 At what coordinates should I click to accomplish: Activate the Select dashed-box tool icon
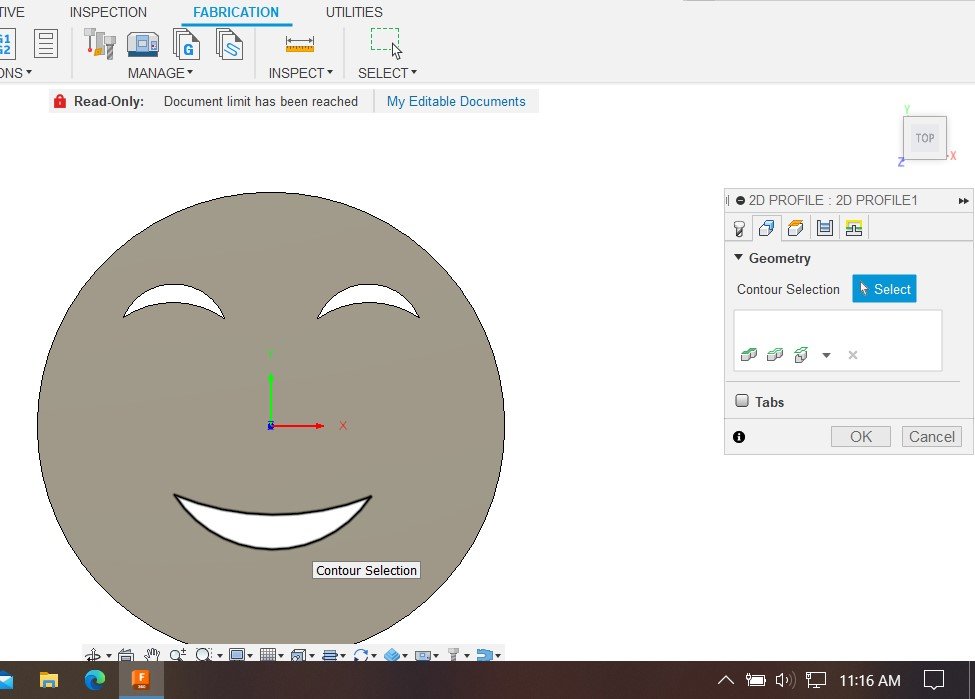click(386, 43)
